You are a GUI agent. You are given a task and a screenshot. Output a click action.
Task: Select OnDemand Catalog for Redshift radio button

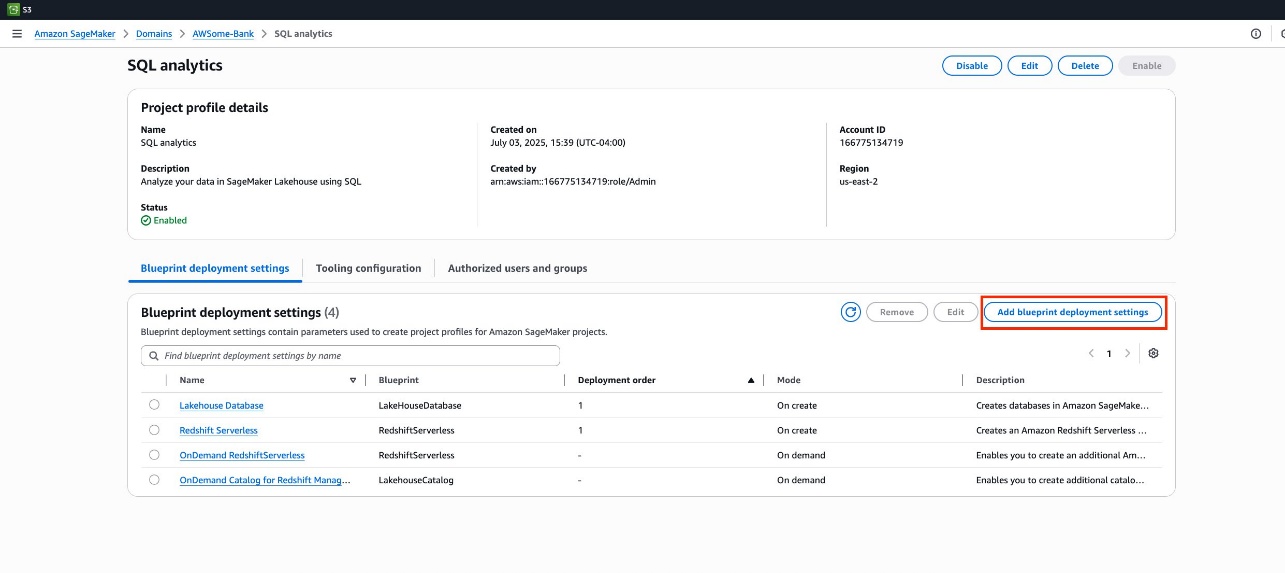(x=154, y=480)
